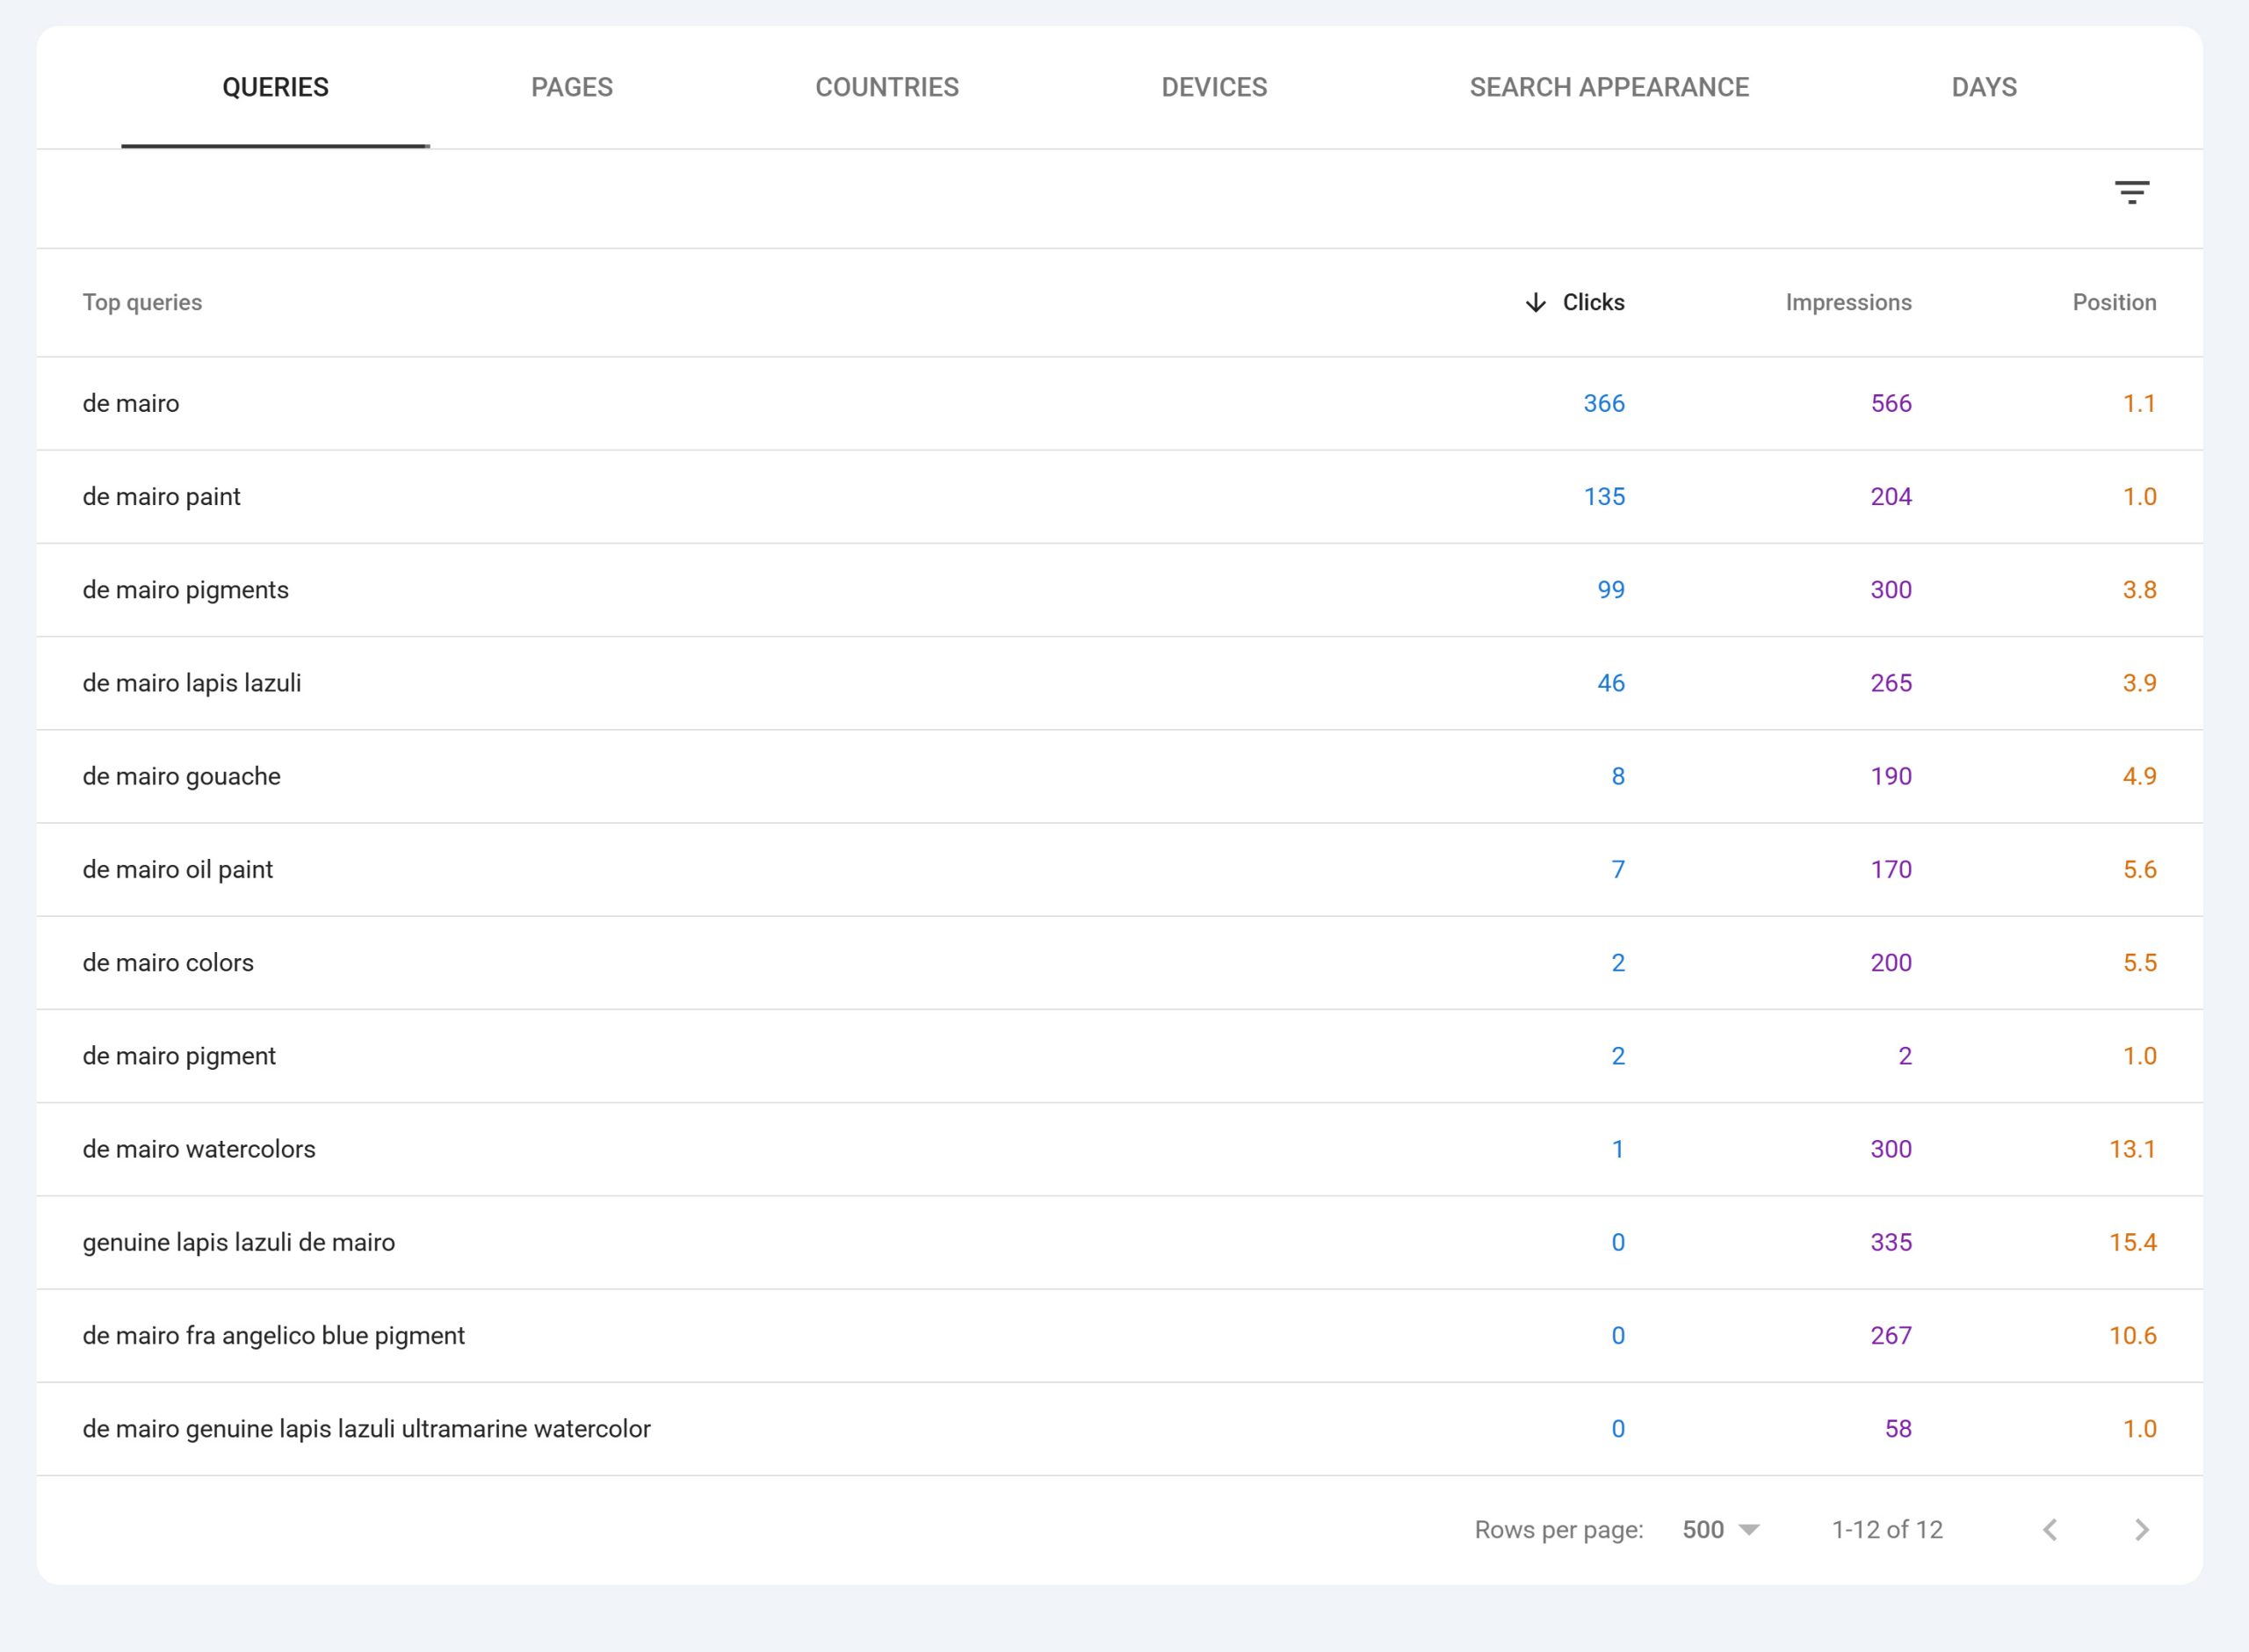The height and width of the screenshot is (1652, 2249).
Task: Switch to the Pages tab
Action: [x=572, y=88]
